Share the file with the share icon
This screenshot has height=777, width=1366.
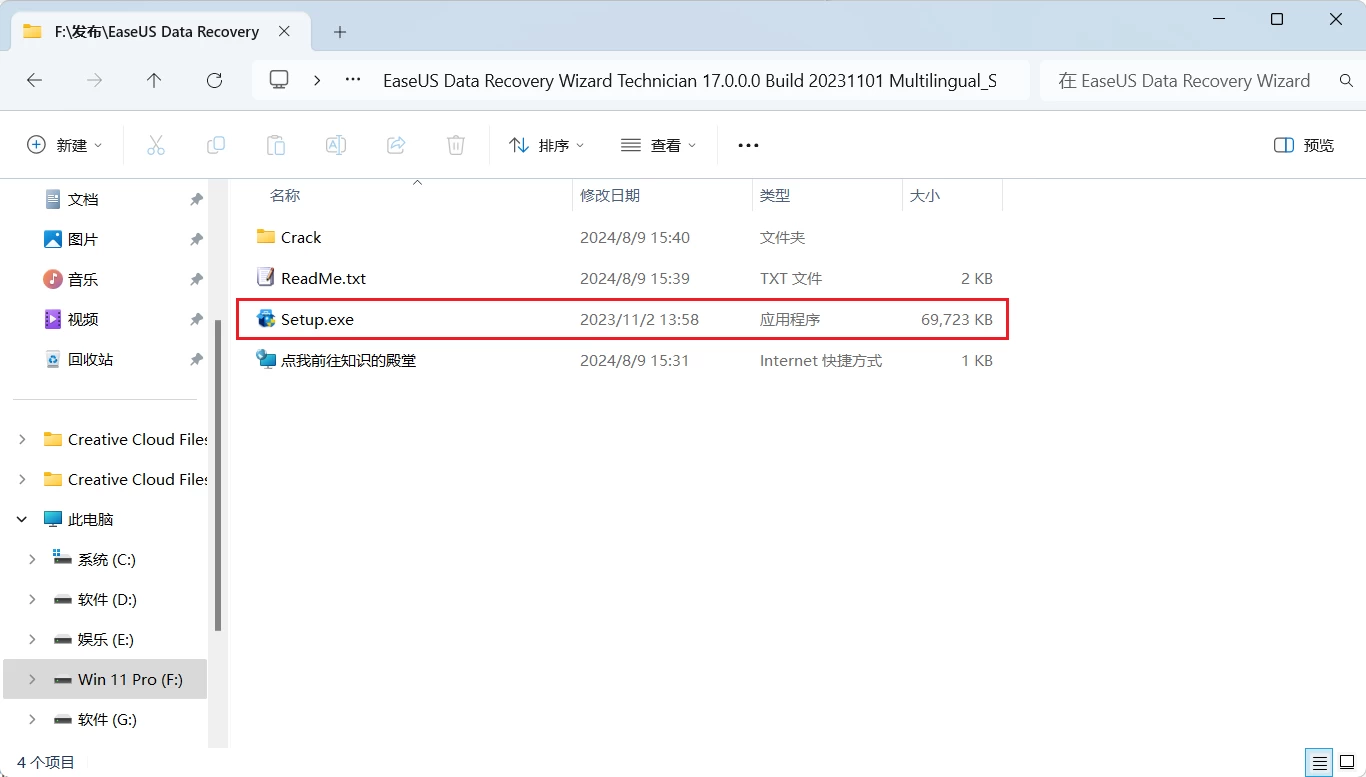click(396, 145)
